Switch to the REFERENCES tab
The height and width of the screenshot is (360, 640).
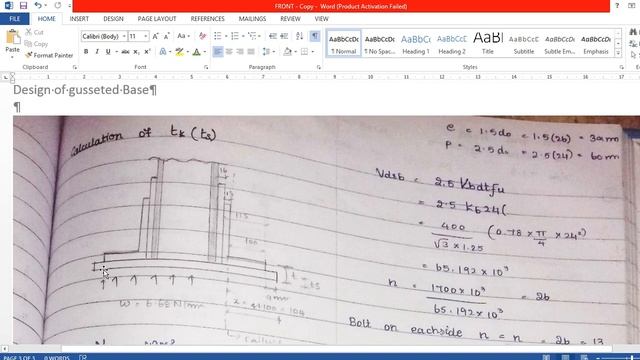point(207,19)
